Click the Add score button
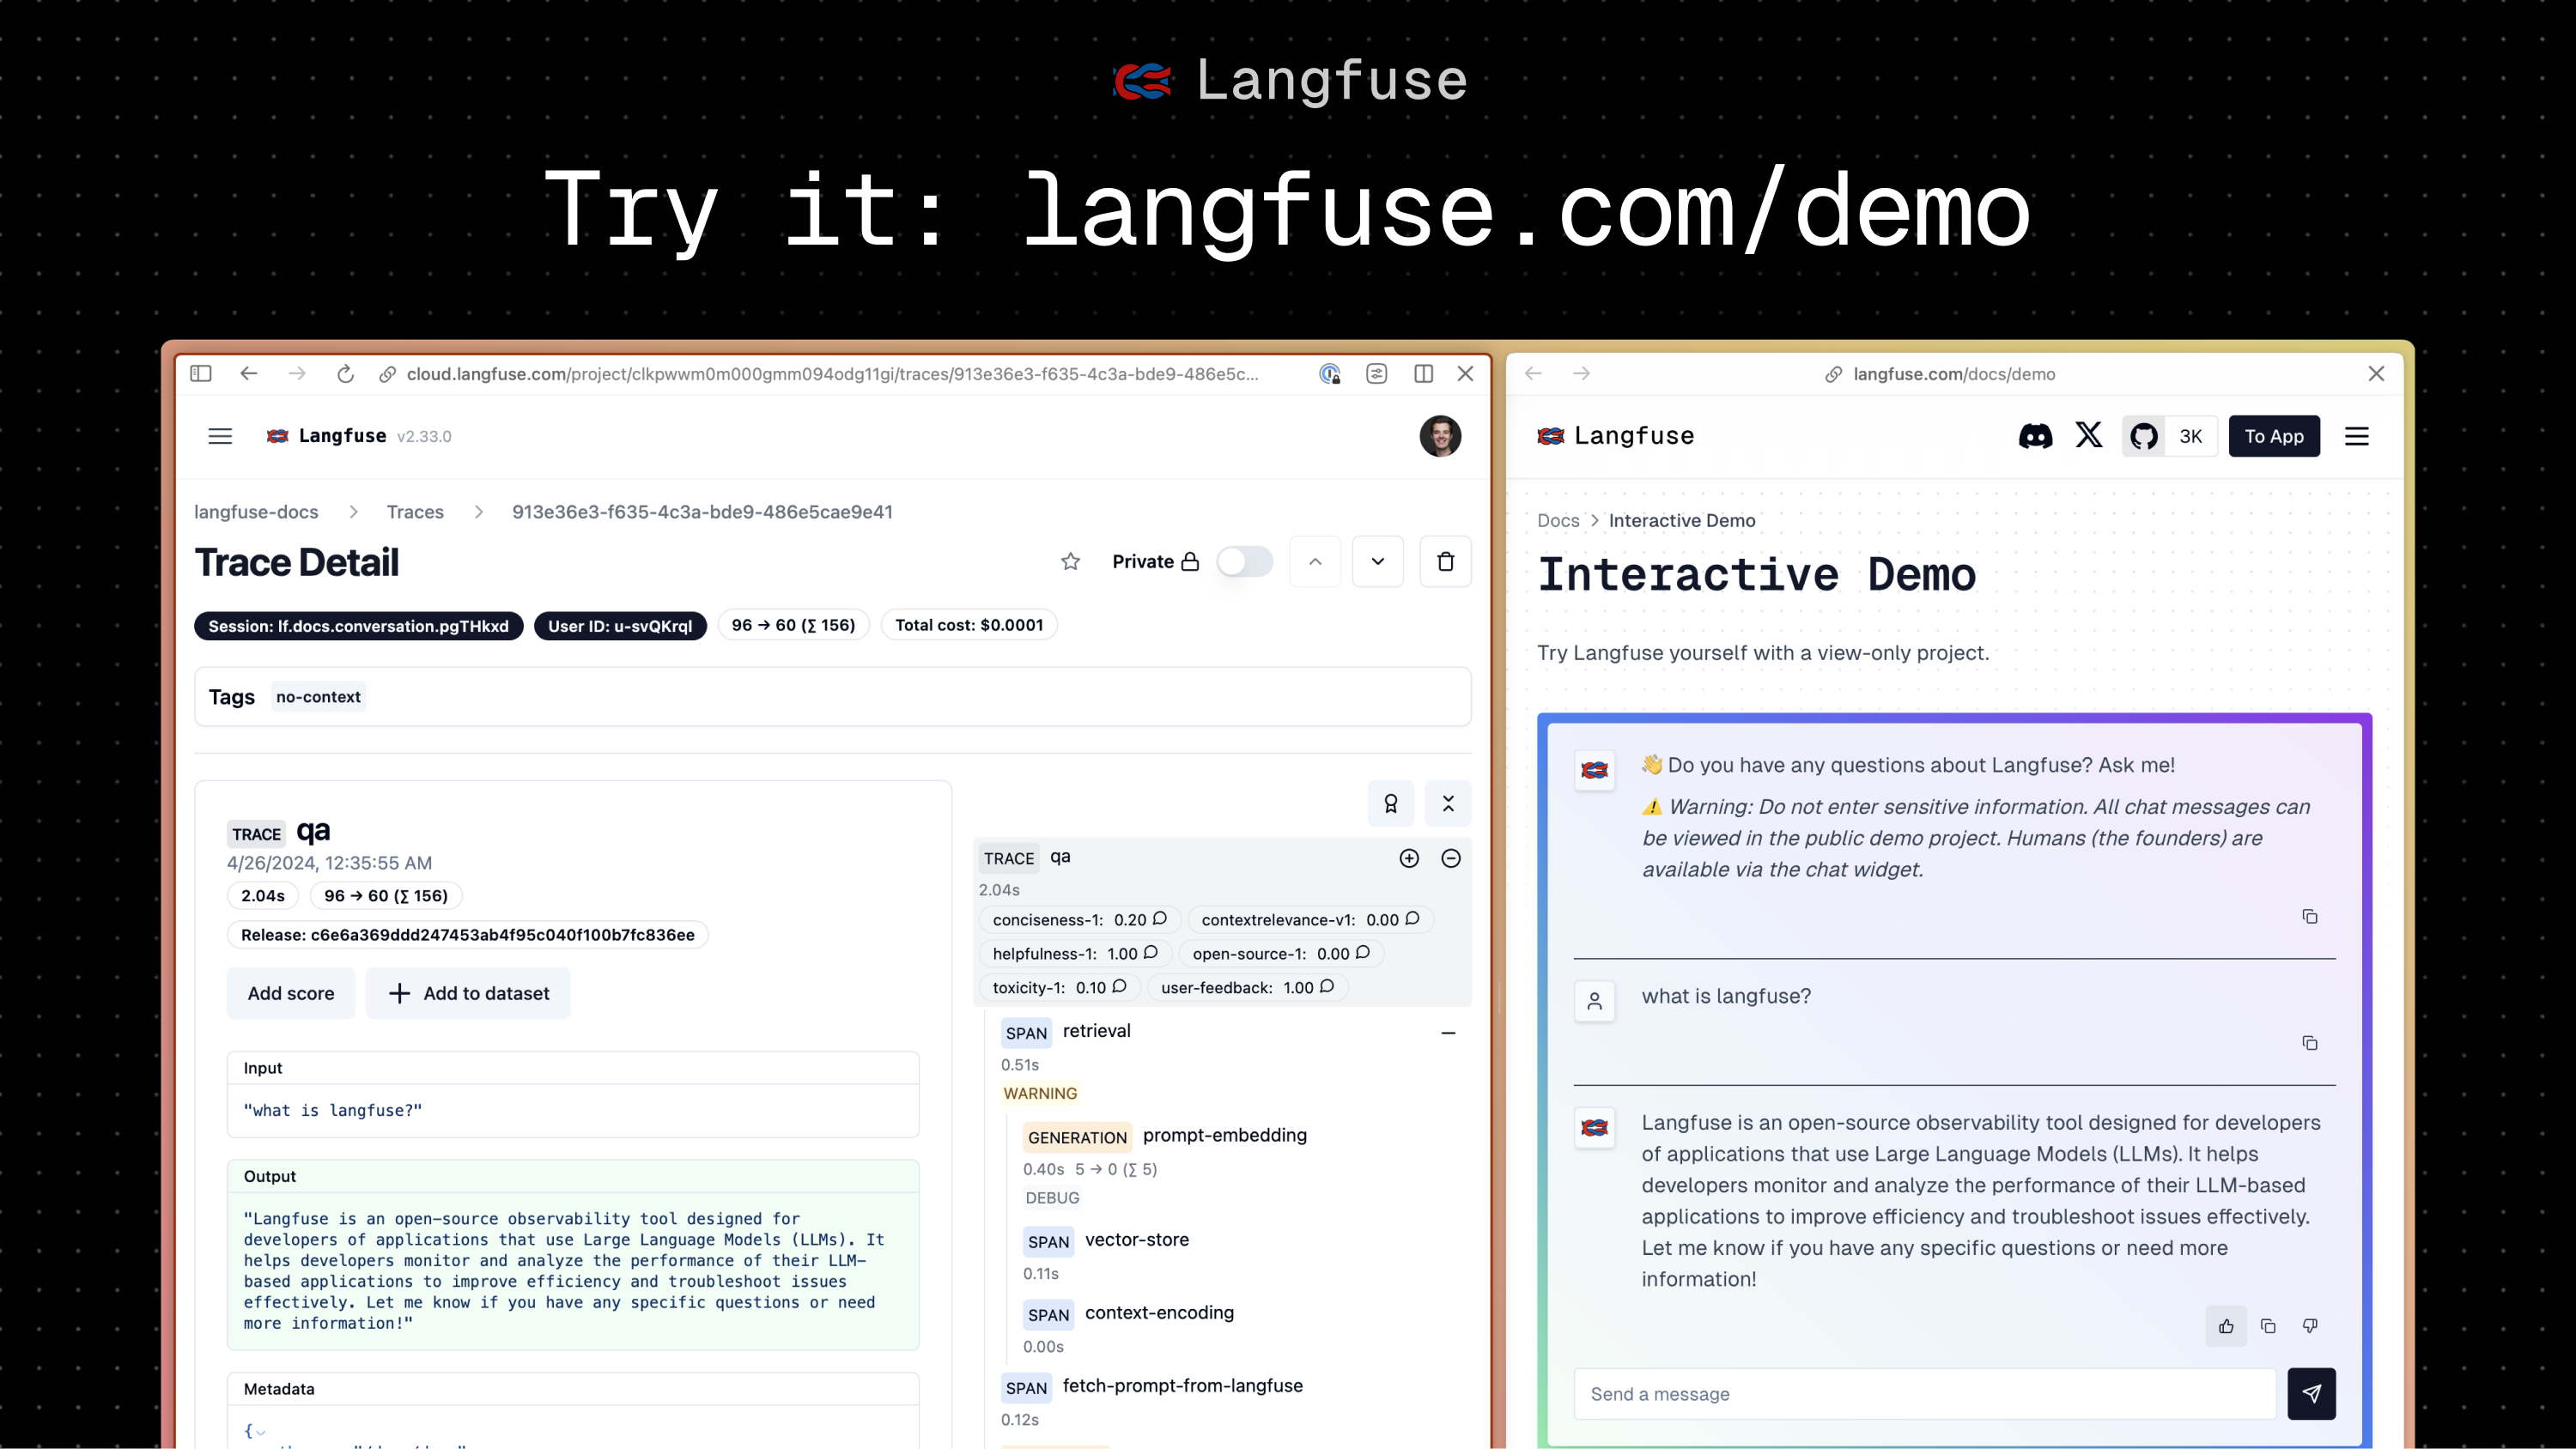 click(291, 993)
